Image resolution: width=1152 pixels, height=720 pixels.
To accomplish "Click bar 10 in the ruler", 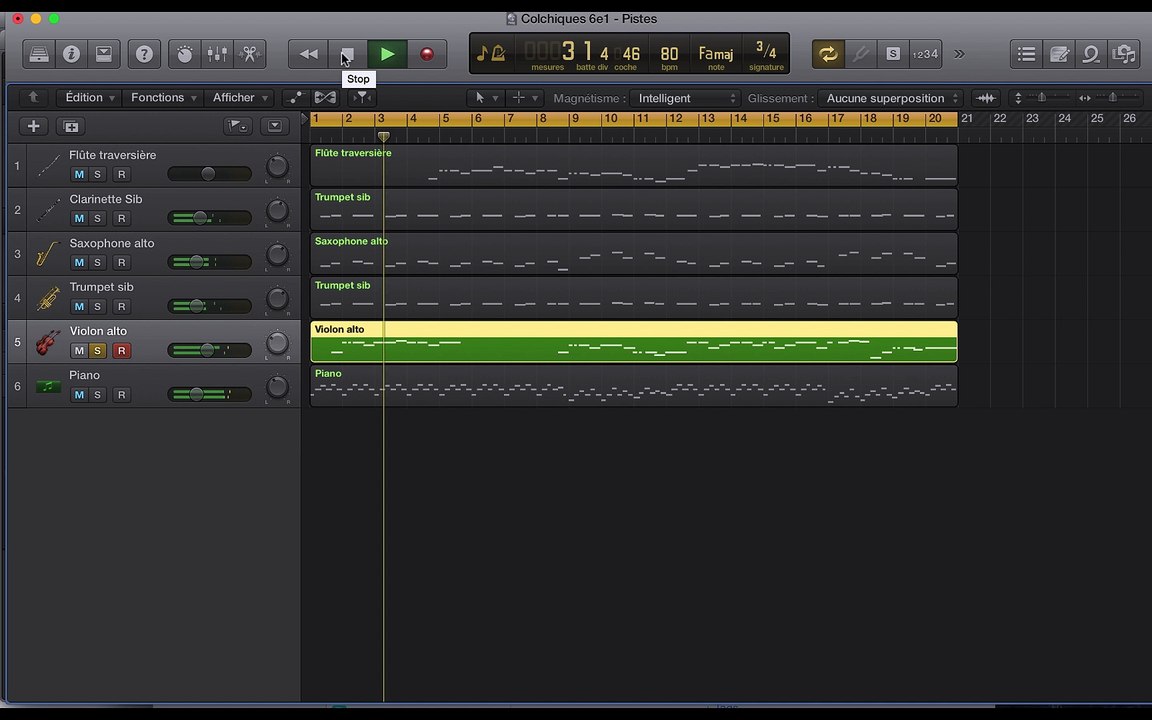I will [x=611, y=119].
